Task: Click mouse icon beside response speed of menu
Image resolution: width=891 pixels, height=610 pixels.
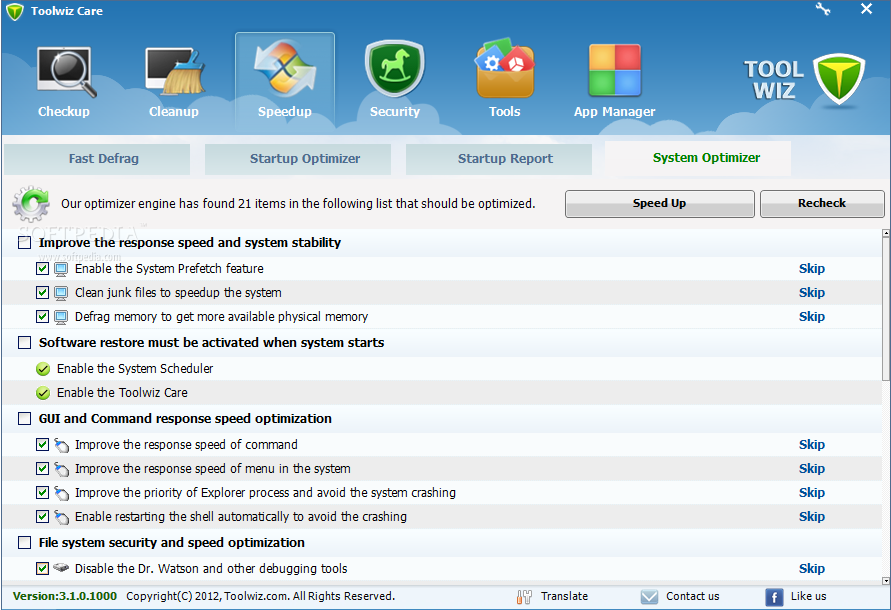Action: [x=61, y=468]
